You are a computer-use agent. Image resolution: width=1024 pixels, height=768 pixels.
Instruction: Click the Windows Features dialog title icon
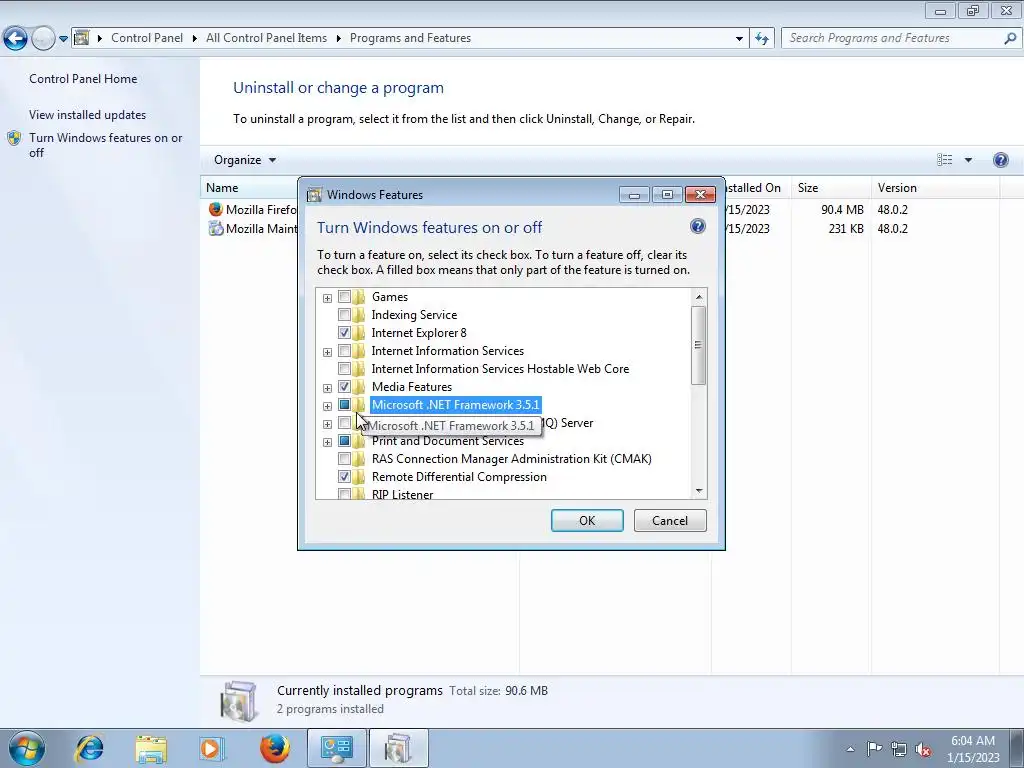(315, 195)
